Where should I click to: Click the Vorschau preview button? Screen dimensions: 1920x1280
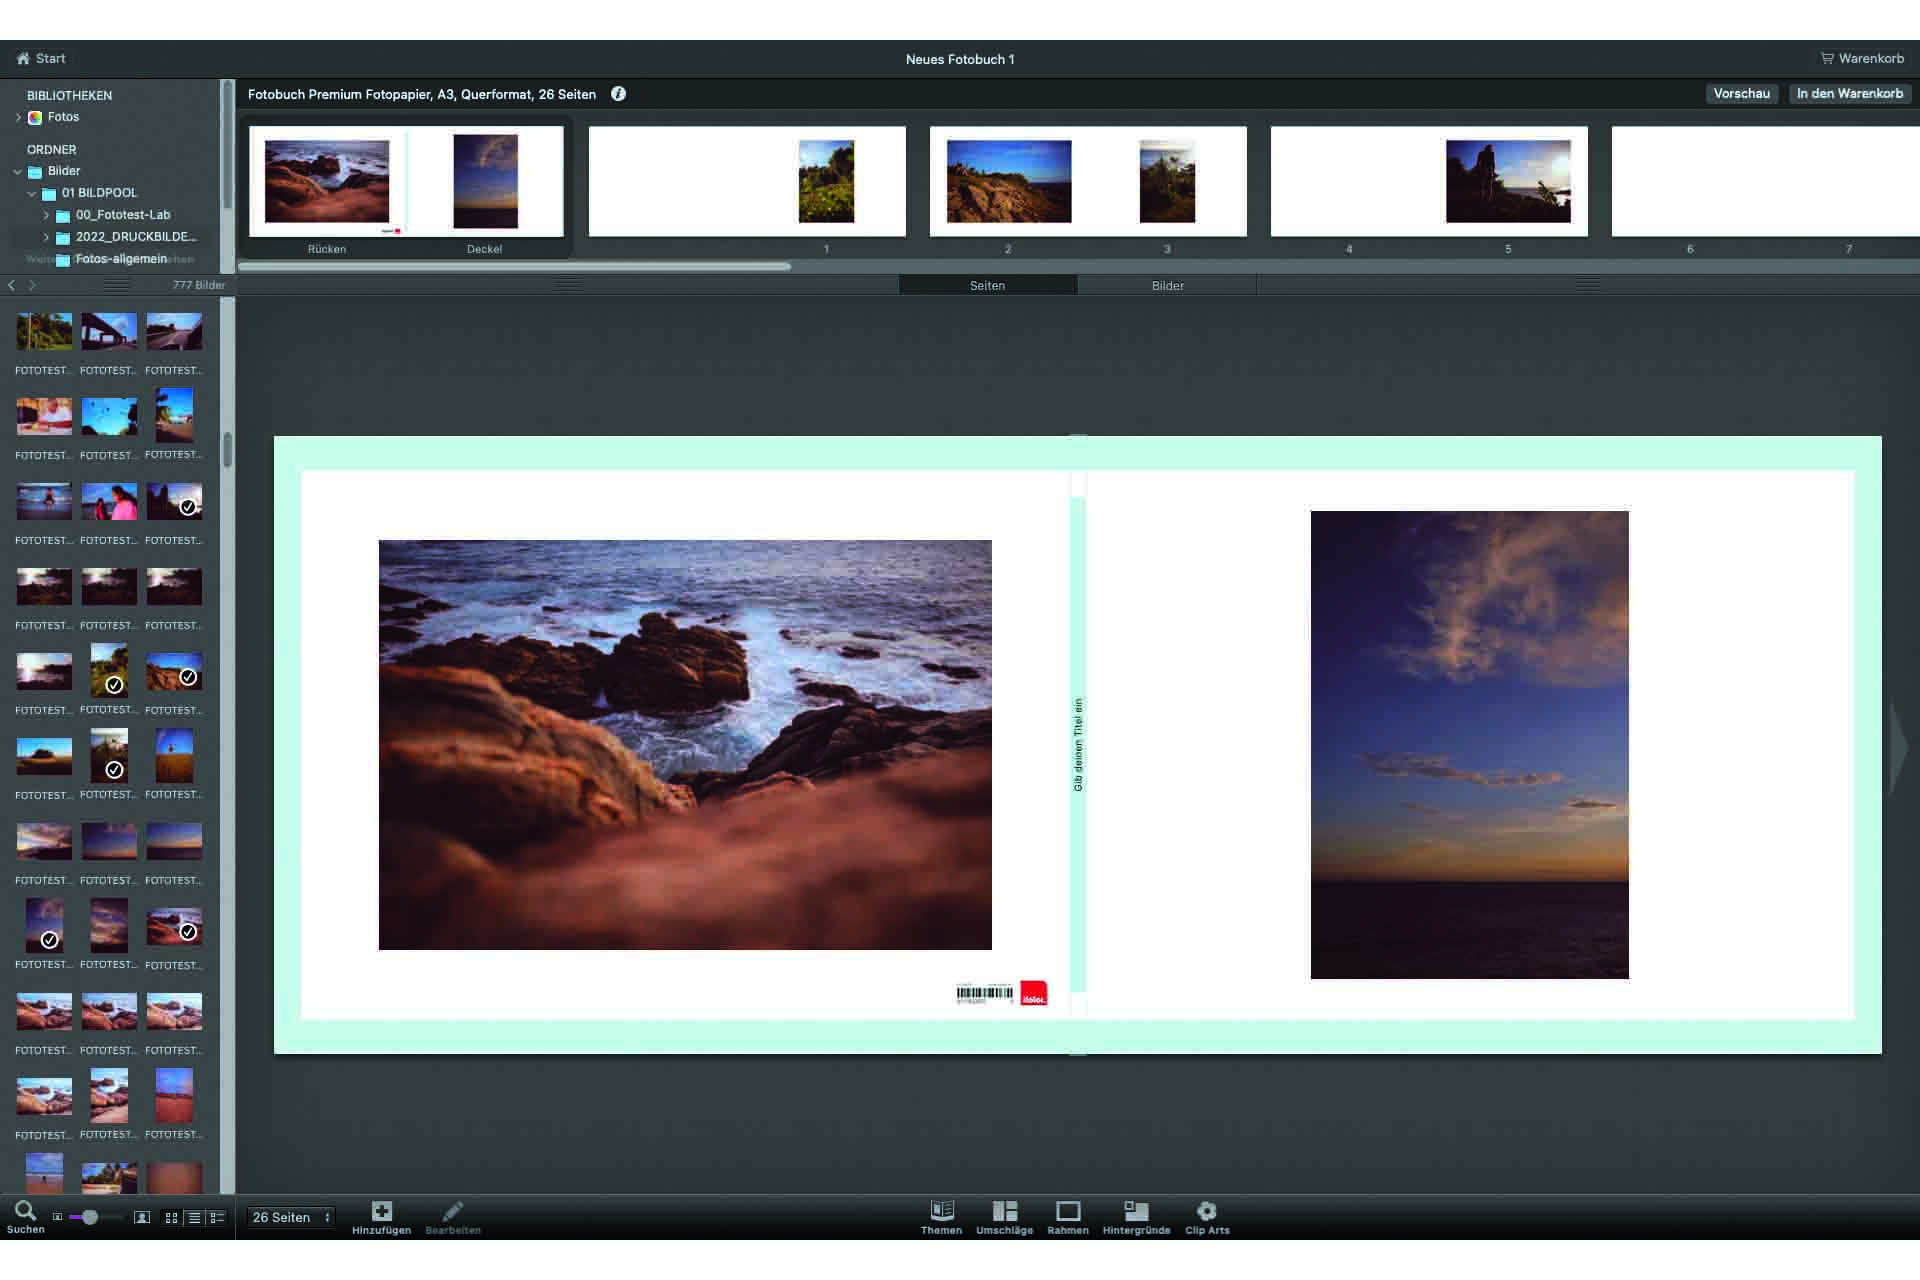pos(1741,93)
